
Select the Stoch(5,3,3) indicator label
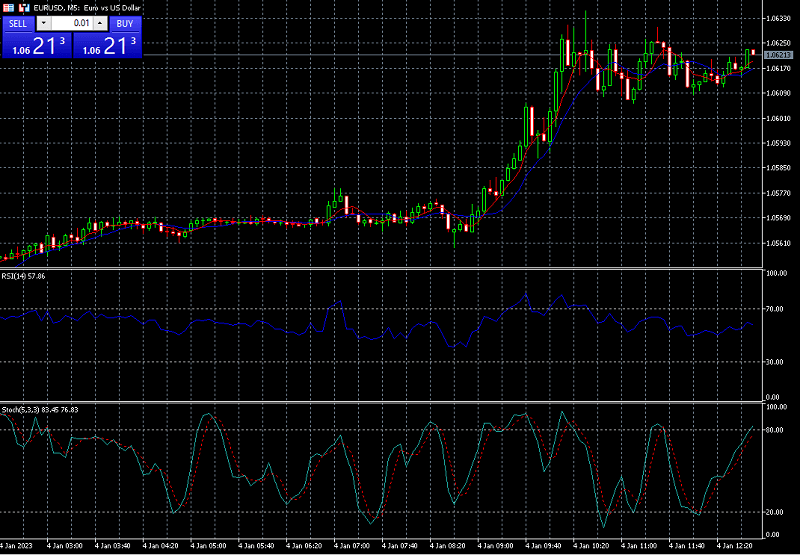click(x=40, y=410)
